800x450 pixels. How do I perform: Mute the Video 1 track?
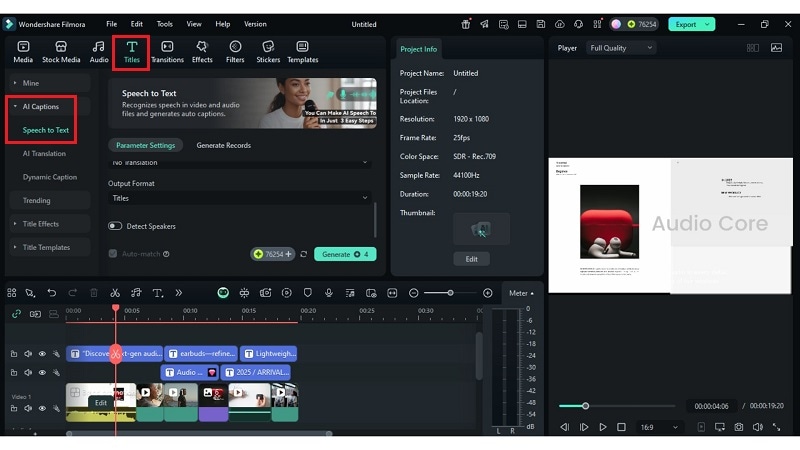[28, 409]
